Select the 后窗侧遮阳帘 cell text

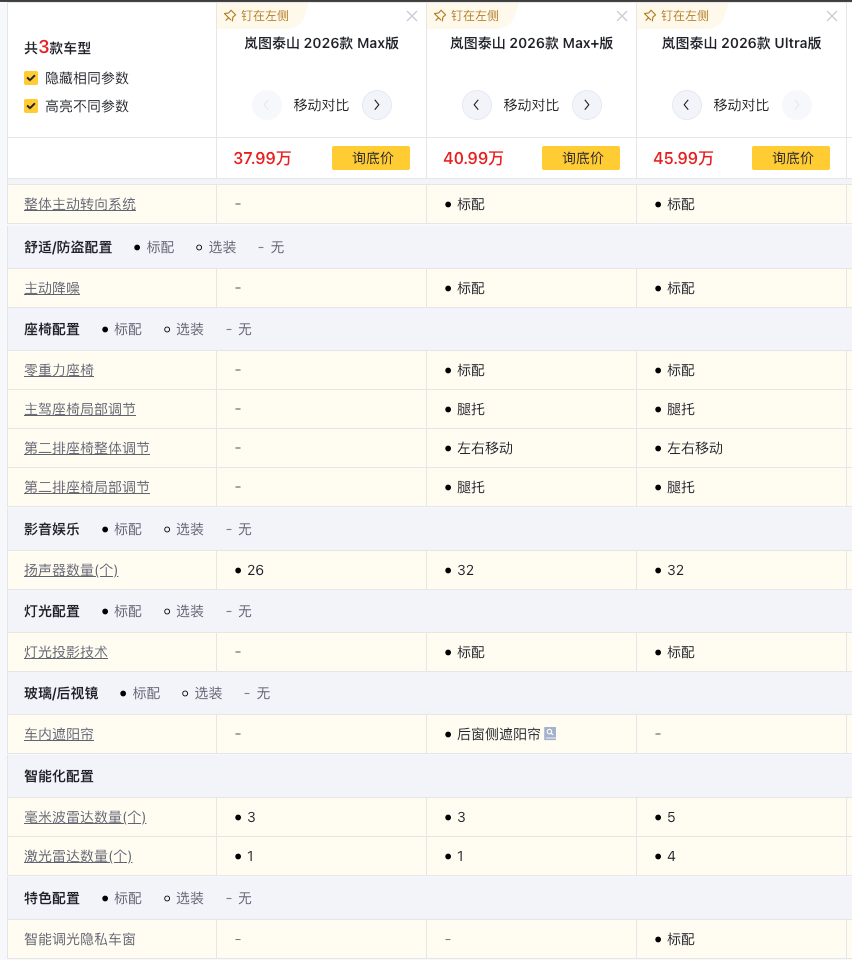[x=499, y=734]
